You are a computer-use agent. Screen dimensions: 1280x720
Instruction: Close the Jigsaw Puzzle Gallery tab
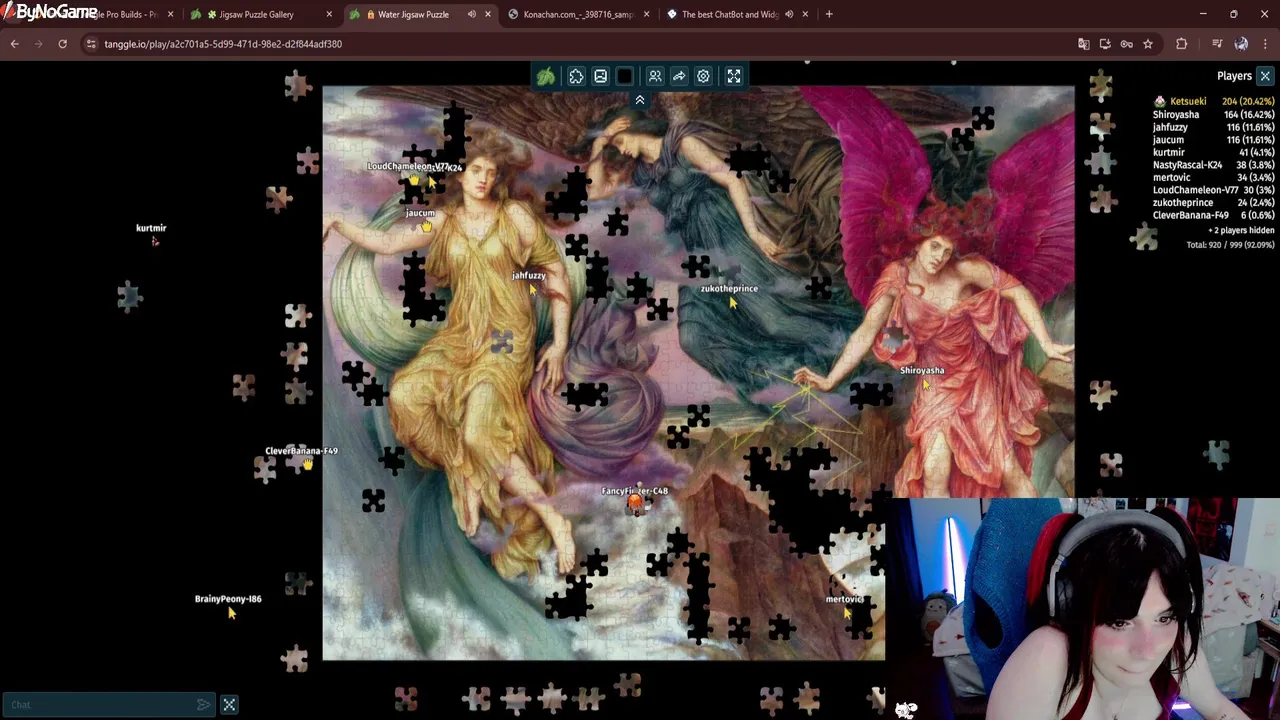point(329,15)
